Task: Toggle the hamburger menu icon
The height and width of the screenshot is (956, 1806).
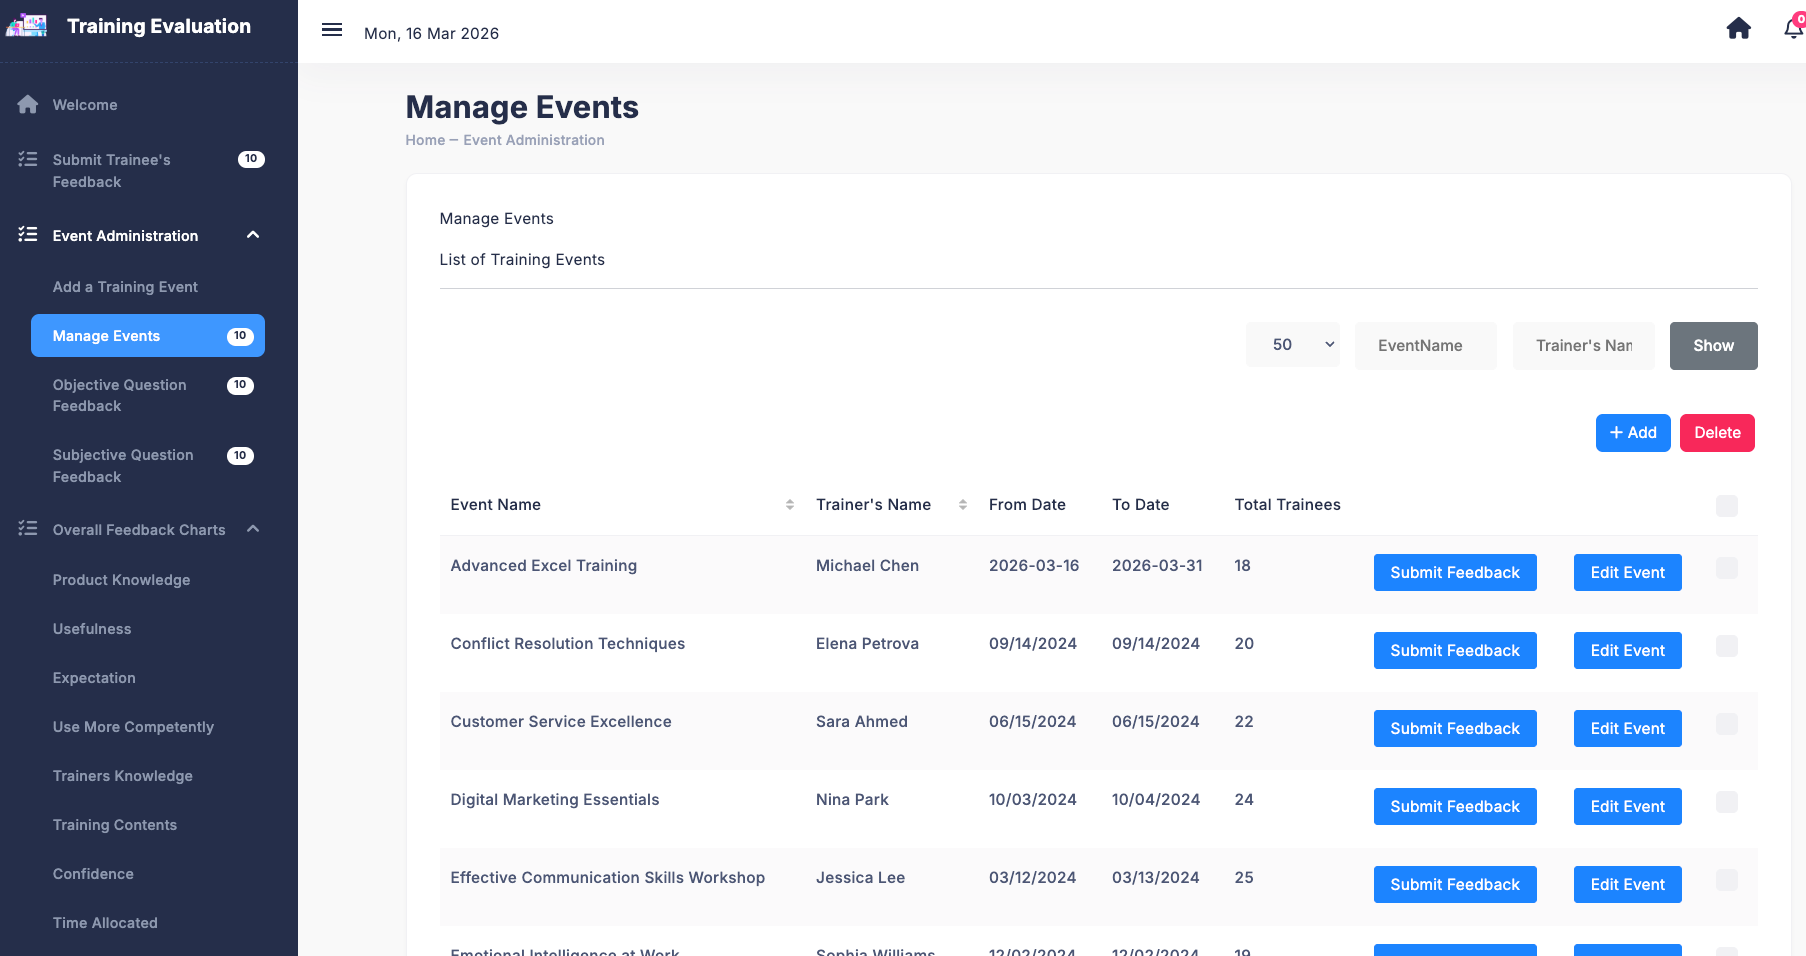Action: (332, 30)
